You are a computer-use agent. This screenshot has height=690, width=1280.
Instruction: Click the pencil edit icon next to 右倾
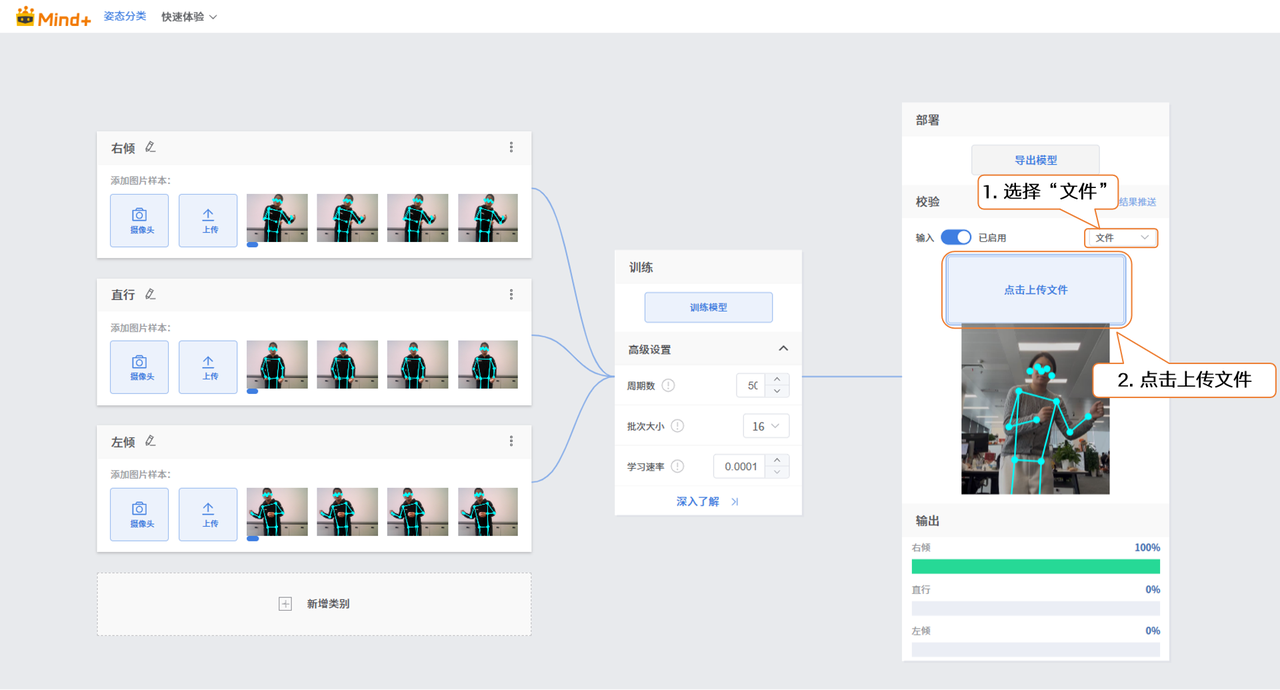[x=150, y=147]
